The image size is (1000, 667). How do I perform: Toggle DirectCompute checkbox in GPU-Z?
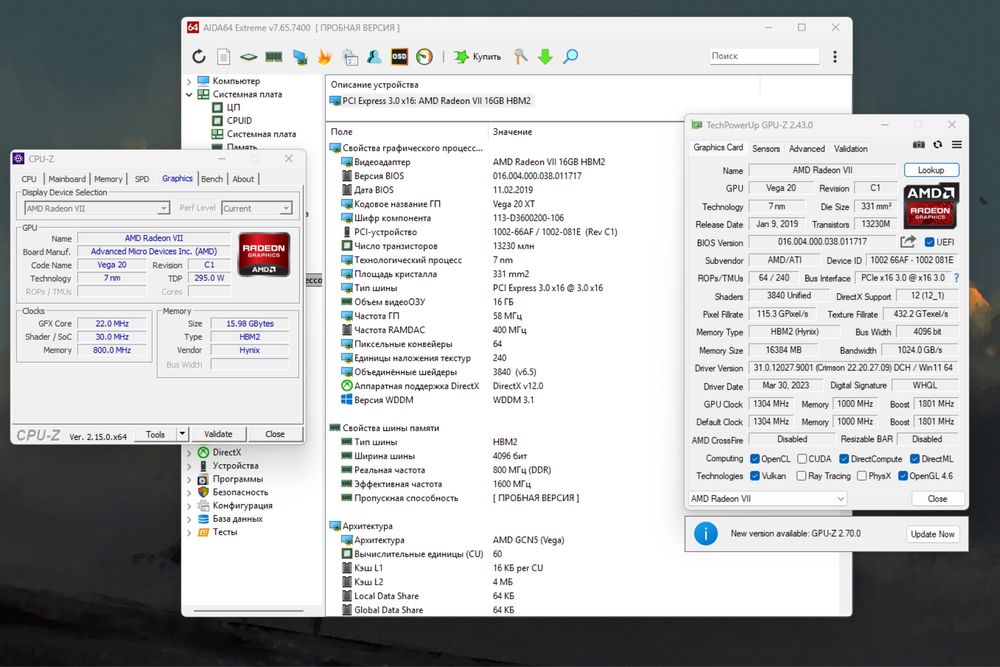coord(844,459)
